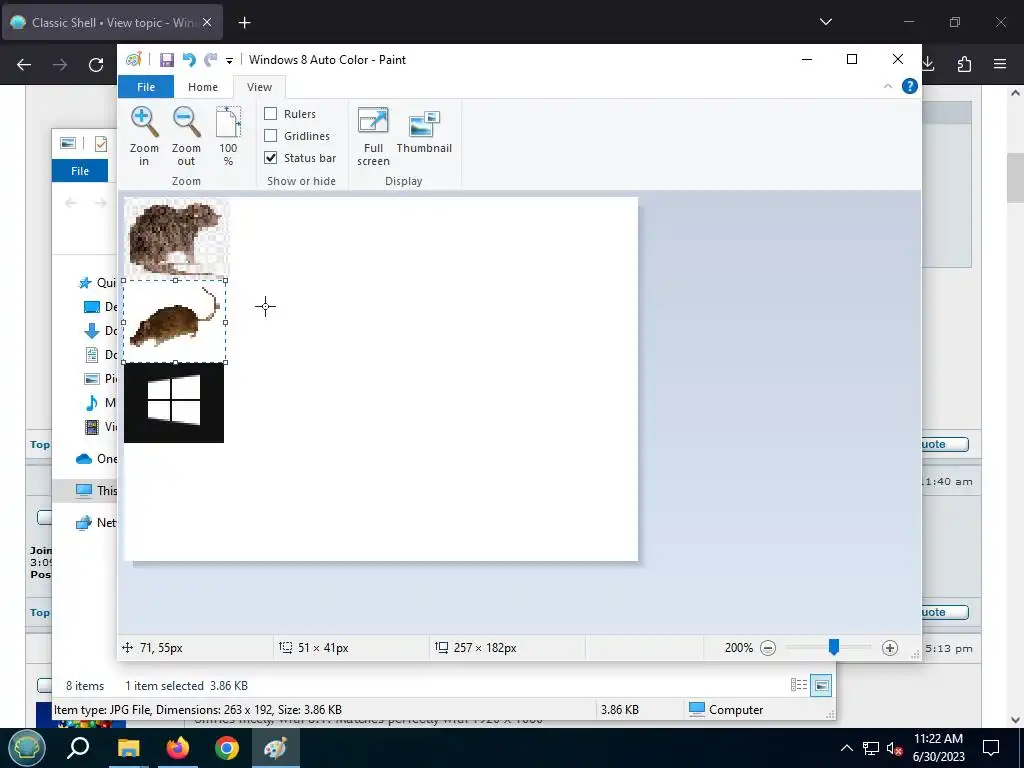Click the zoom slider plus button
Screen dimensions: 1024x768
point(889,648)
